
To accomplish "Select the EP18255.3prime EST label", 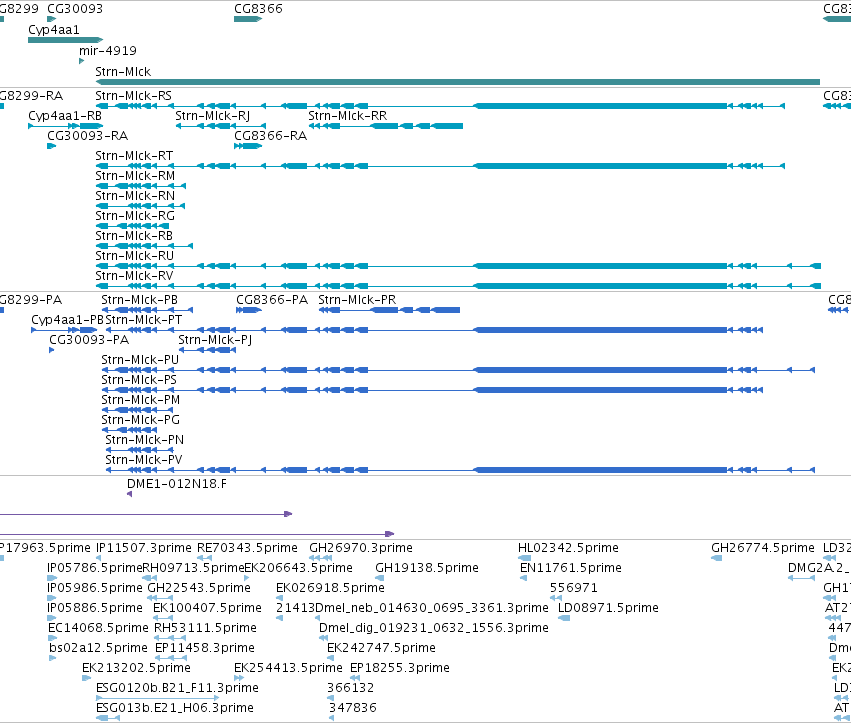I will [x=400, y=668].
